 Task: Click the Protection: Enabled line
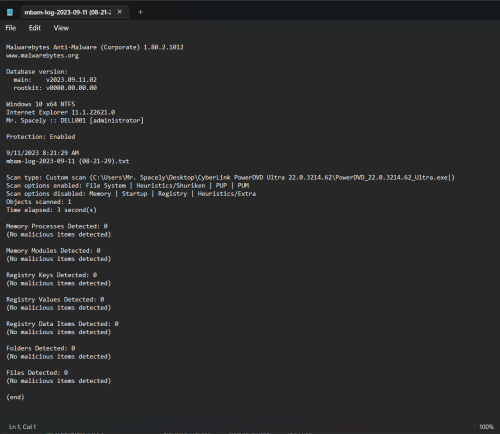40,137
